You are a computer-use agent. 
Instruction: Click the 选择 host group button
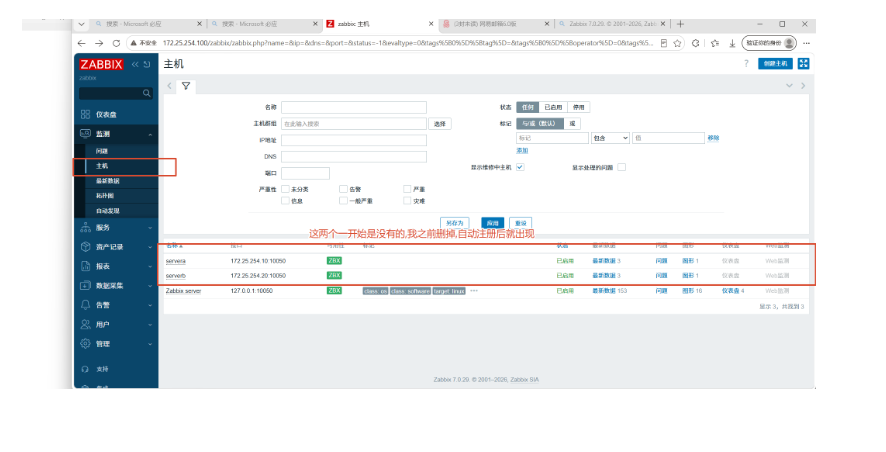tap(440, 124)
